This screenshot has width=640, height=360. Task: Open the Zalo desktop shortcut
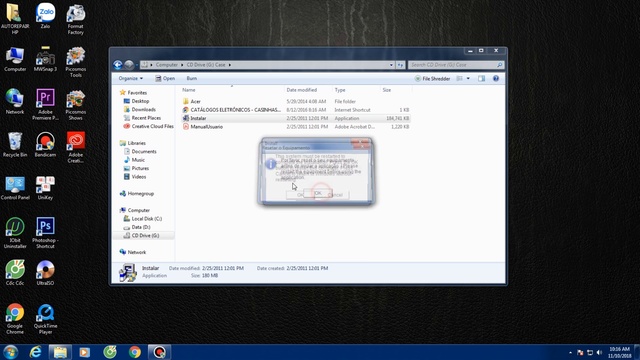pyautogui.click(x=45, y=16)
